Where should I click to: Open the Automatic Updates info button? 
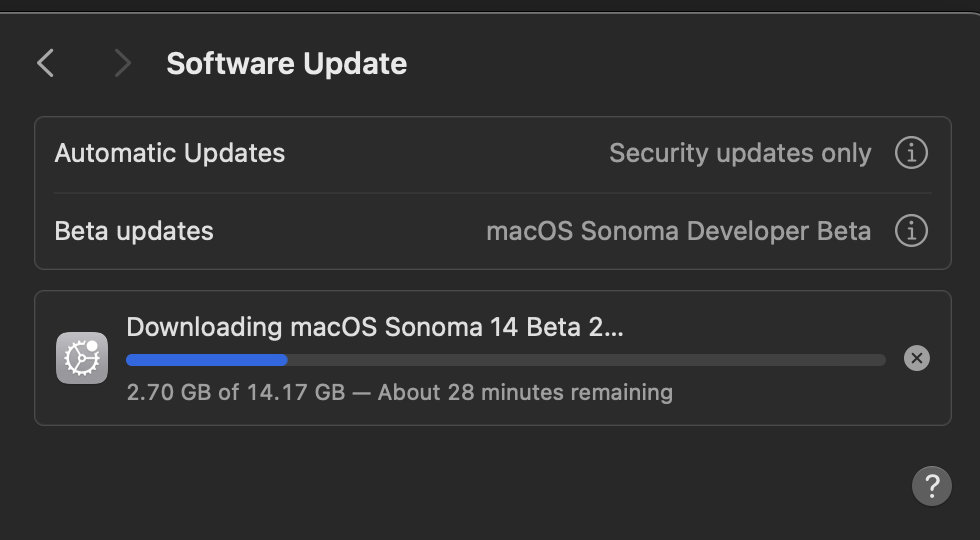(x=910, y=153)
